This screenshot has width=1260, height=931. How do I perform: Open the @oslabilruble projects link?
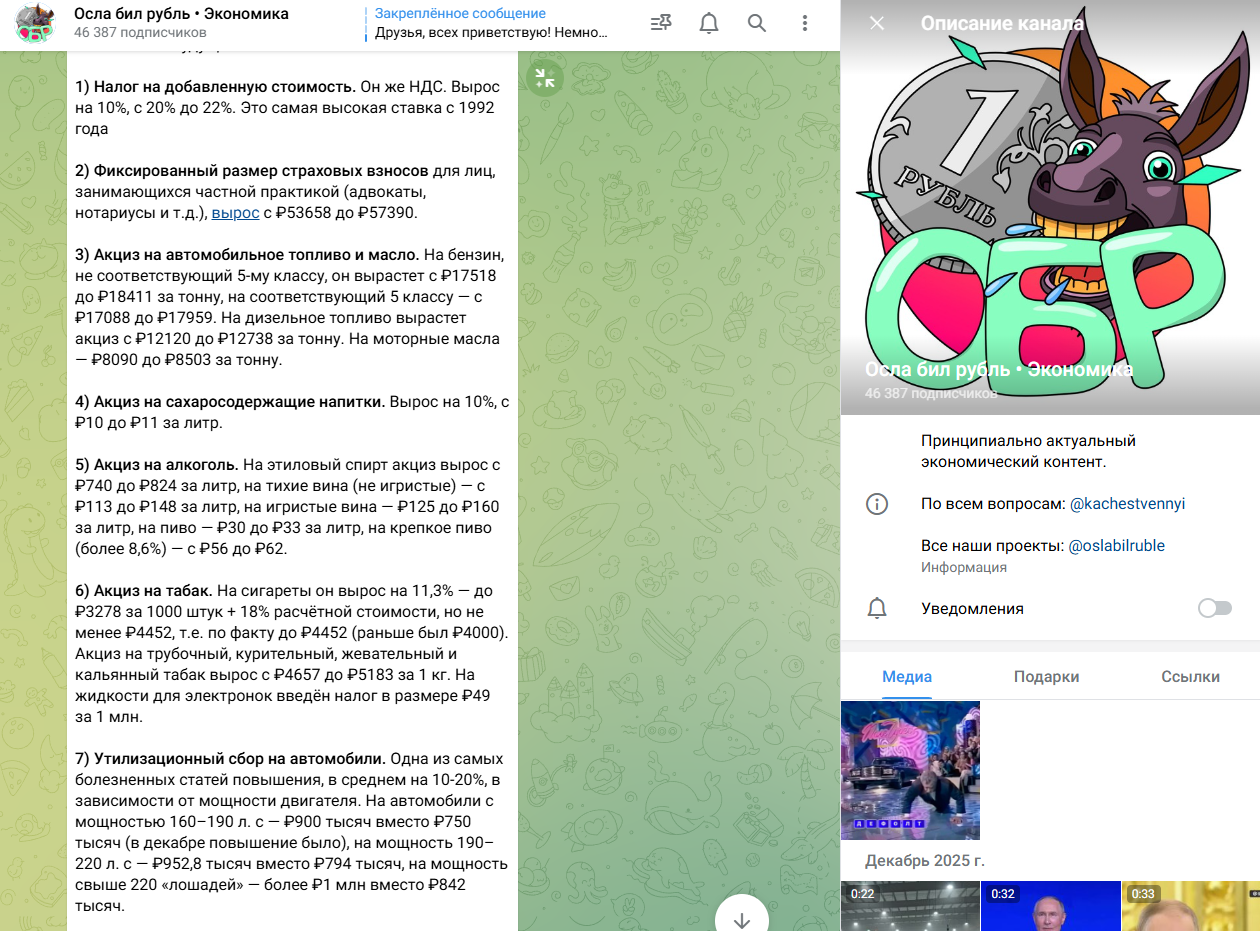[x=1116, y=546]
